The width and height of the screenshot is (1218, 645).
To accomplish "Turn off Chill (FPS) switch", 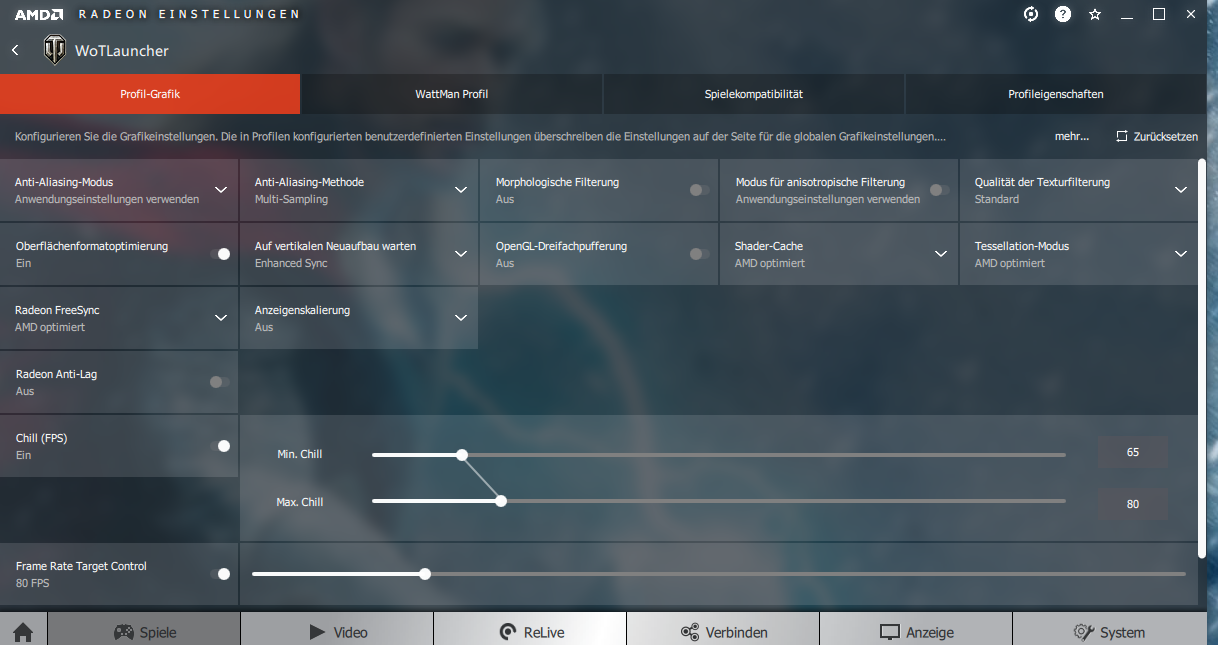I will pos(220,446).
